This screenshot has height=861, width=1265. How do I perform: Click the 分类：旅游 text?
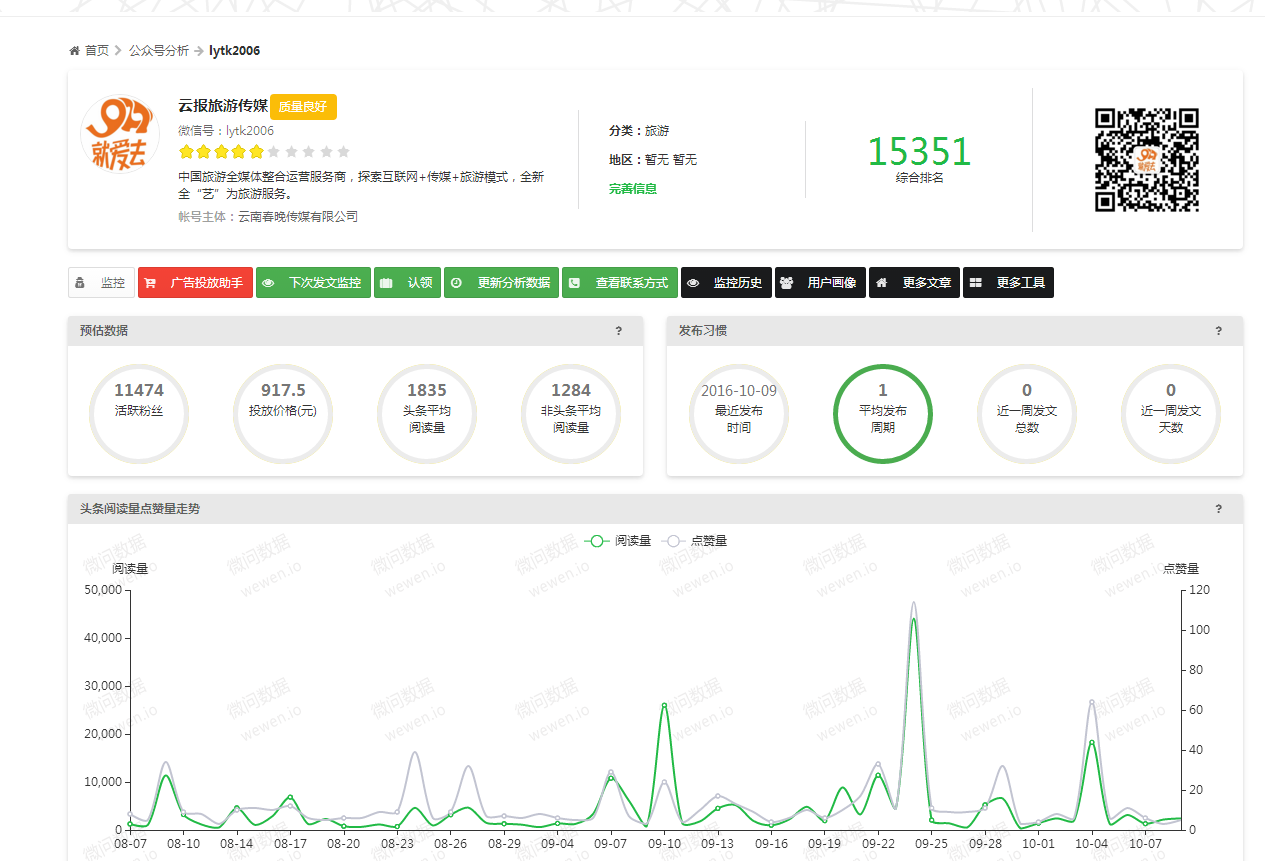pos(639,130)
